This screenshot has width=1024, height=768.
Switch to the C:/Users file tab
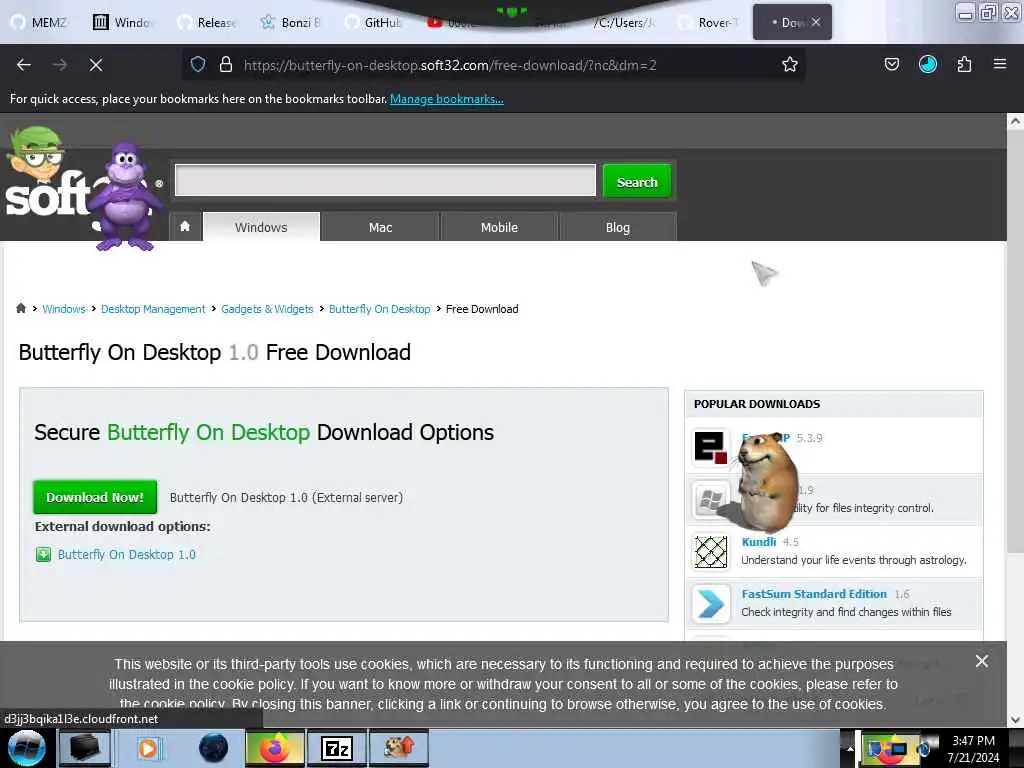(625, 22)
